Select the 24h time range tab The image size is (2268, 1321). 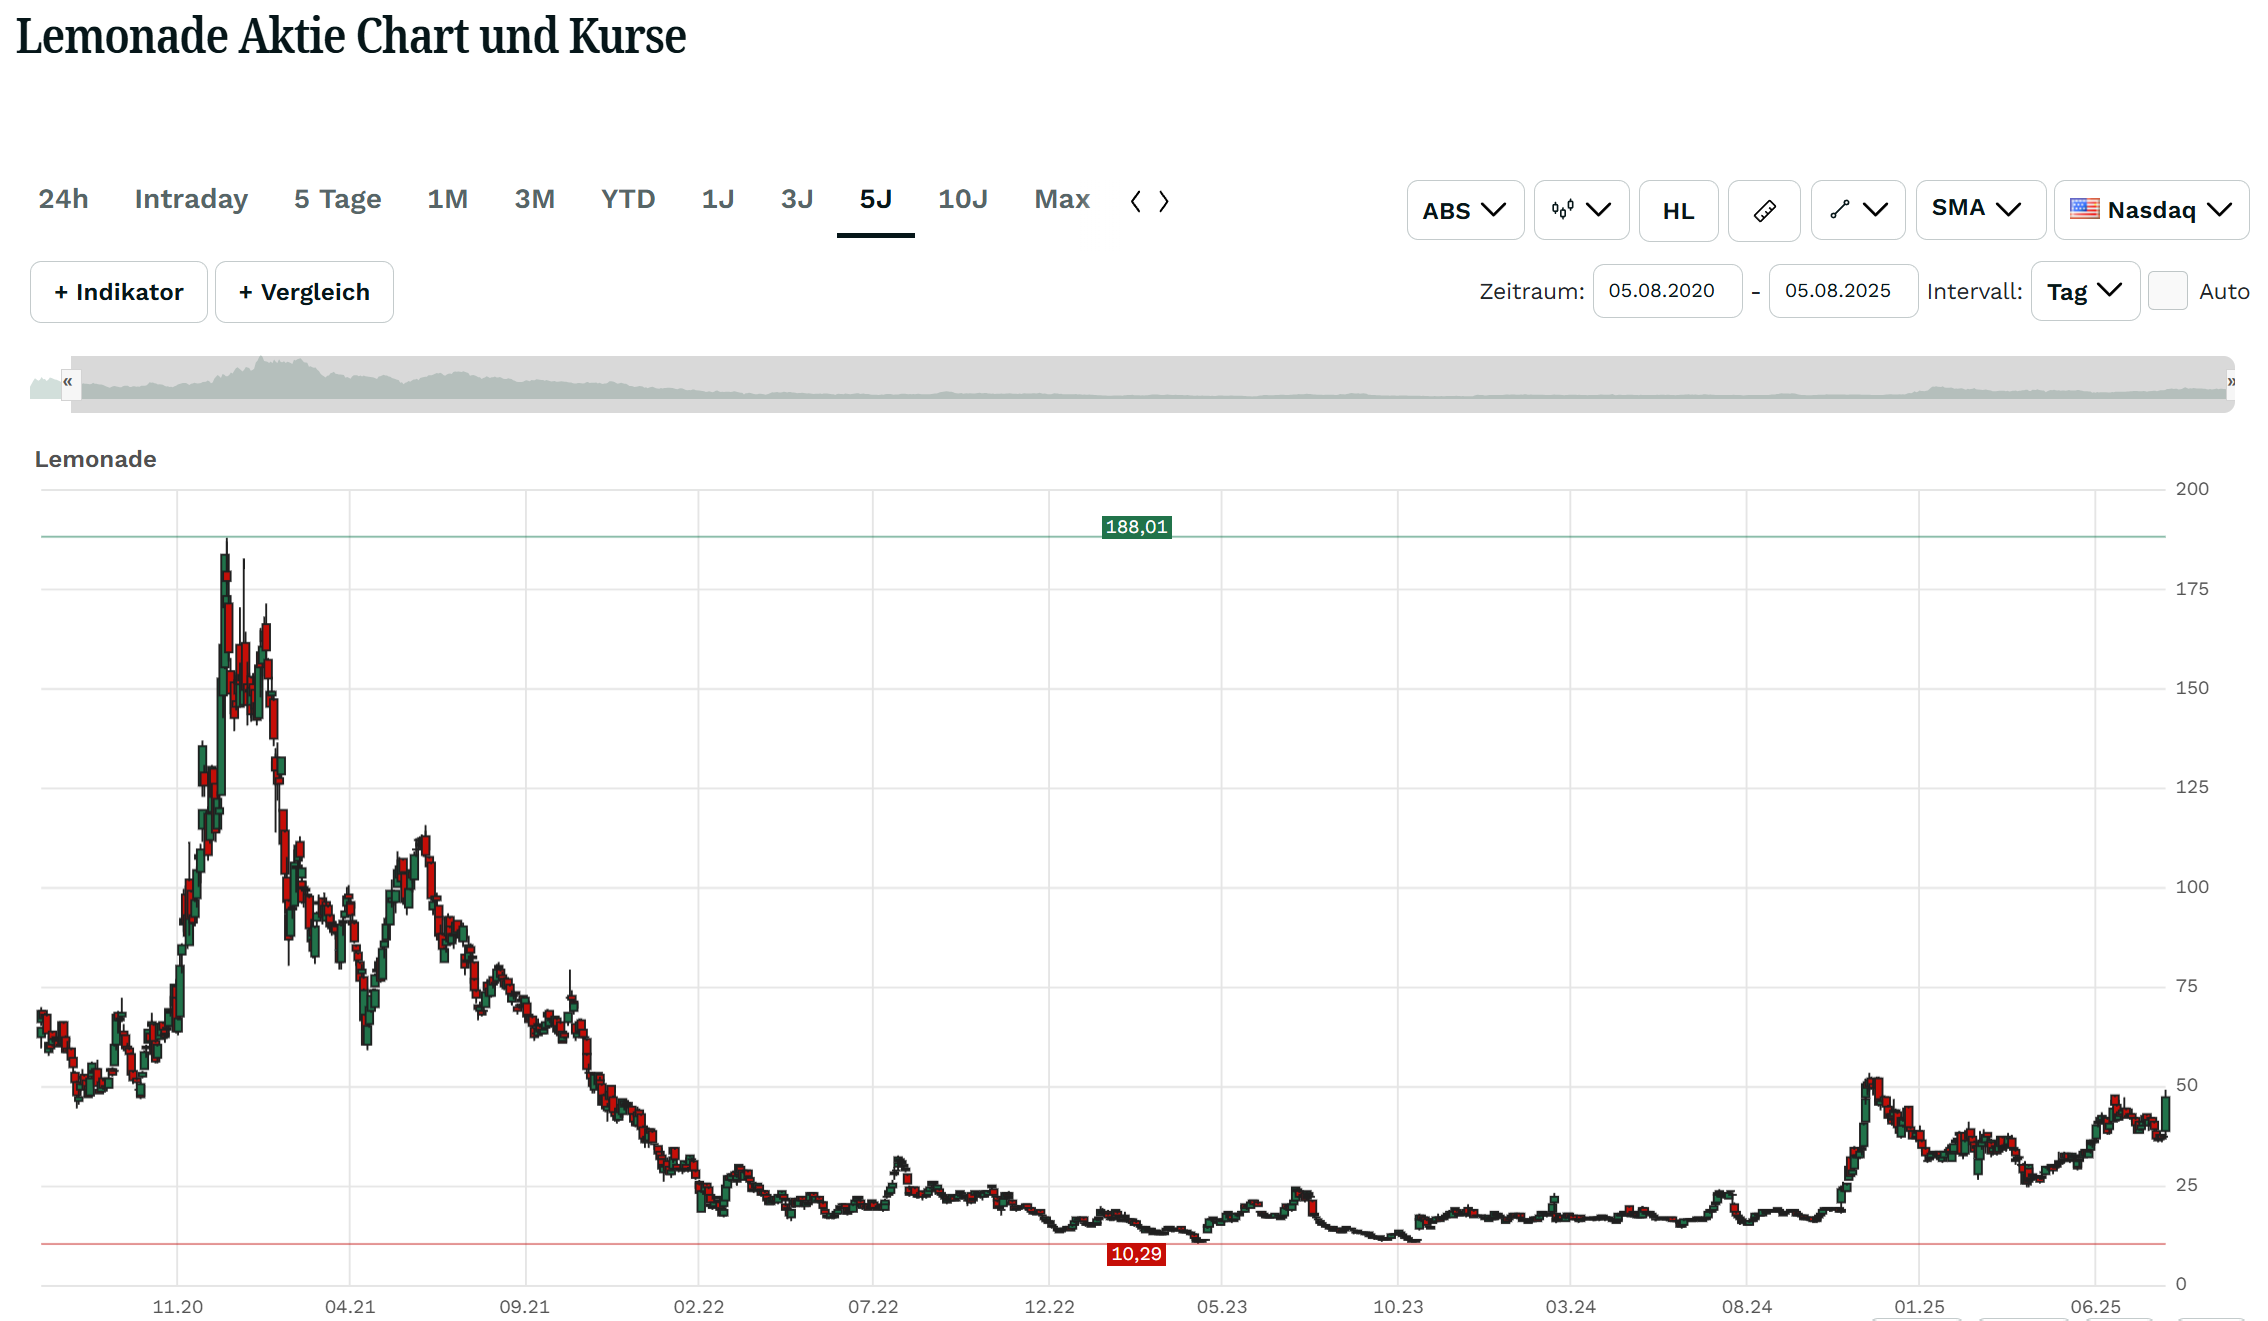[63, 199]
